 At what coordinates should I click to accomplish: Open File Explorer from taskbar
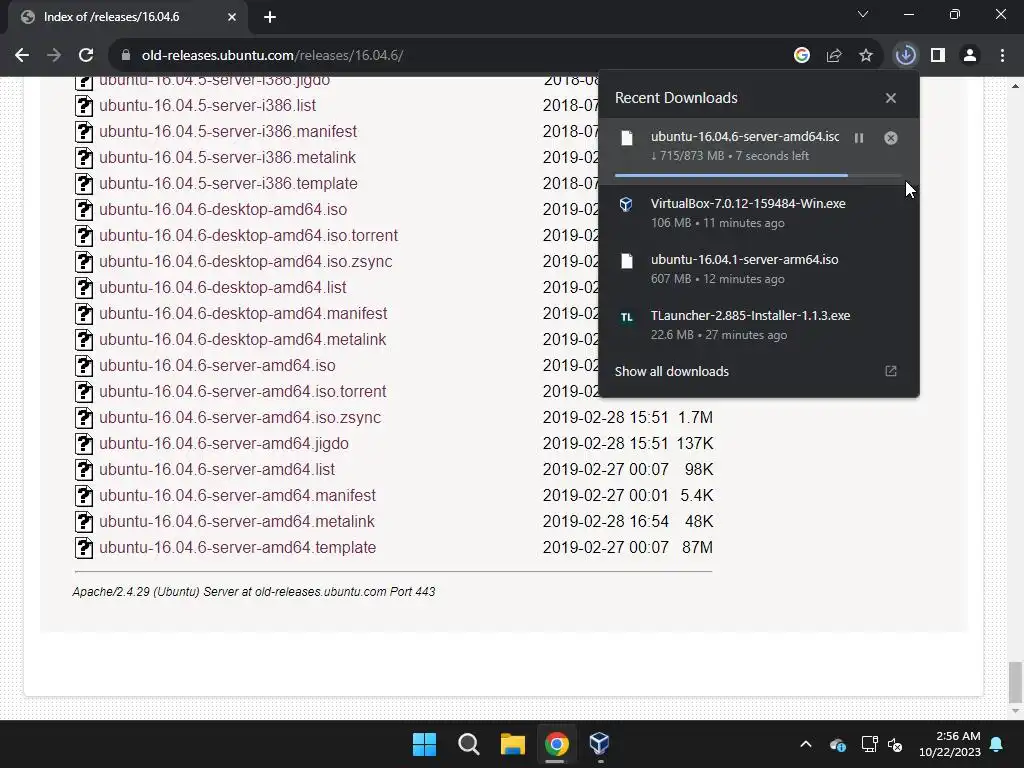pyautogui.click(x=513, y=744)
